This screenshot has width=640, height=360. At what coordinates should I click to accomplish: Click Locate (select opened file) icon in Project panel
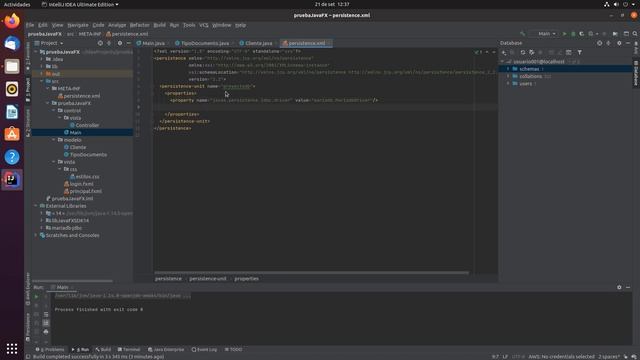tap(100, 43)
